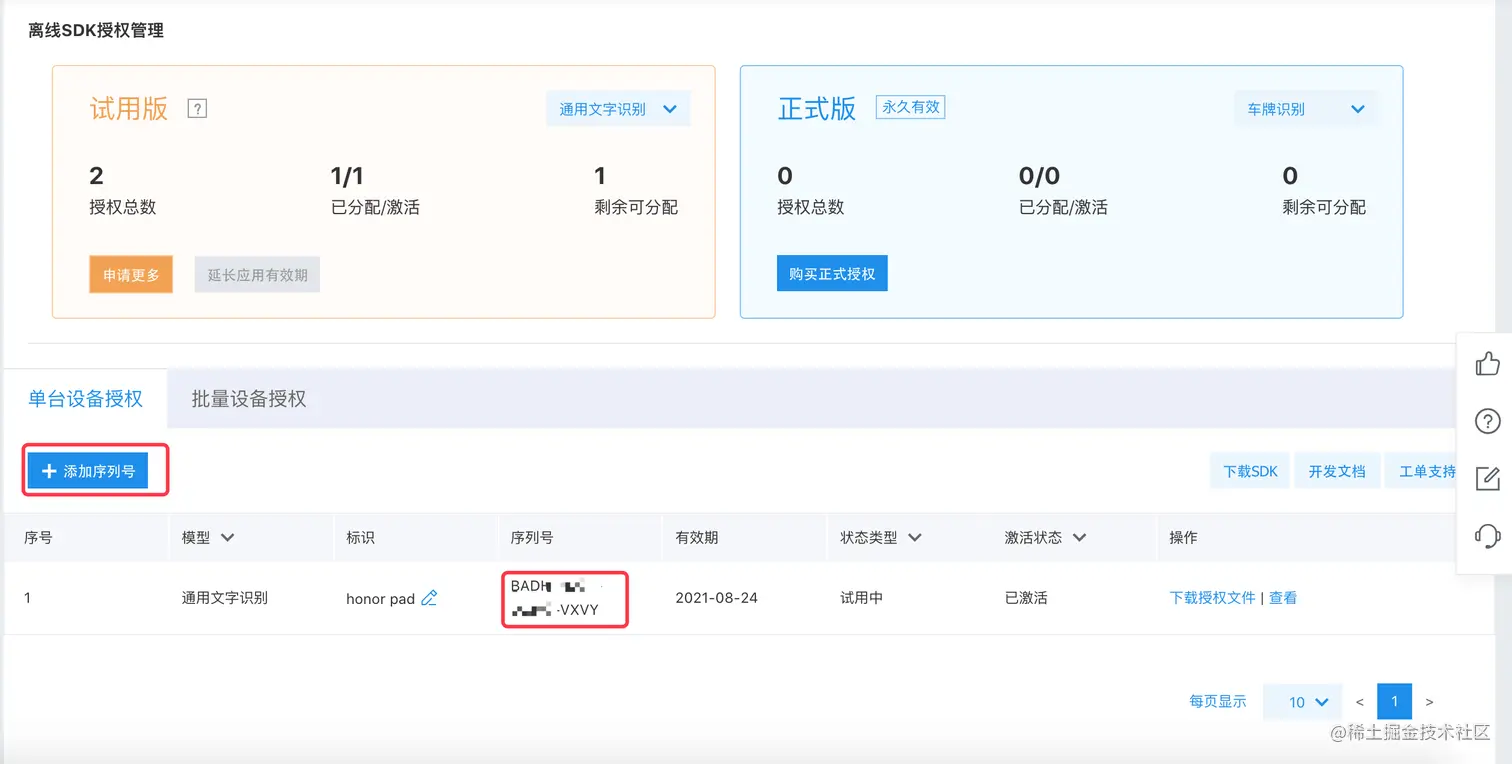Open the per-page count dropdown showing 10
Image resolution: width=1512 pixels, height=764 pixels.
coord(1302,702)
